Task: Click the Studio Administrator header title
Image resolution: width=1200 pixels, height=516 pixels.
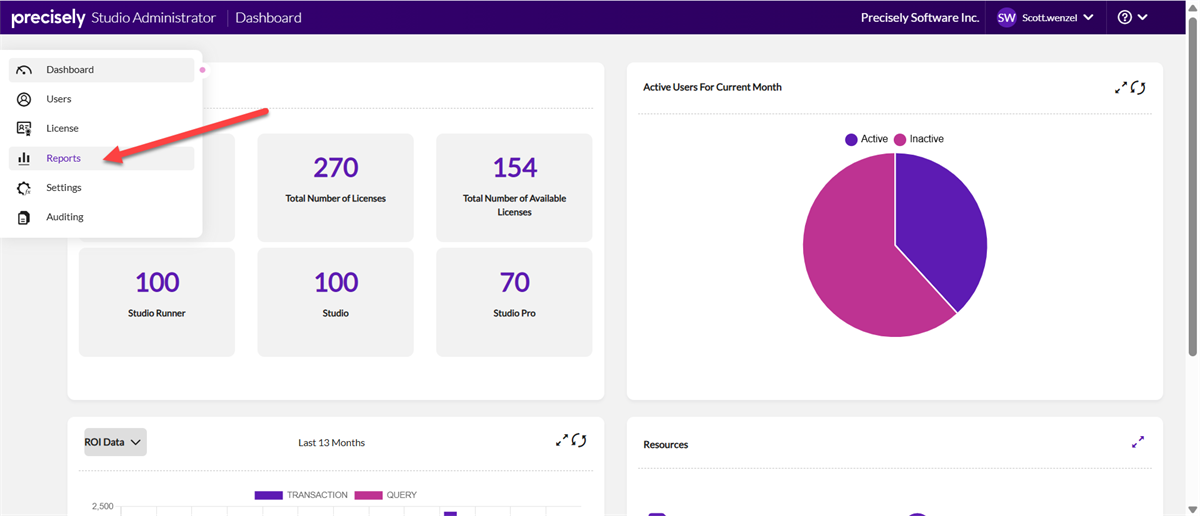Action: click(153, 18)
